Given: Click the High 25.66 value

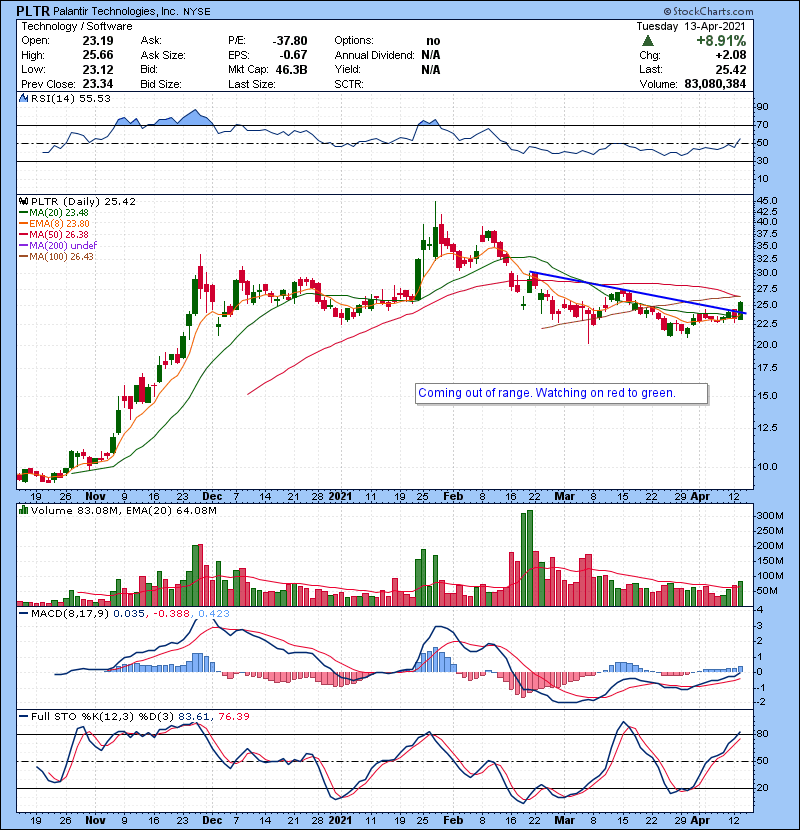Looking at the screenshot, I should click(98, 55).
